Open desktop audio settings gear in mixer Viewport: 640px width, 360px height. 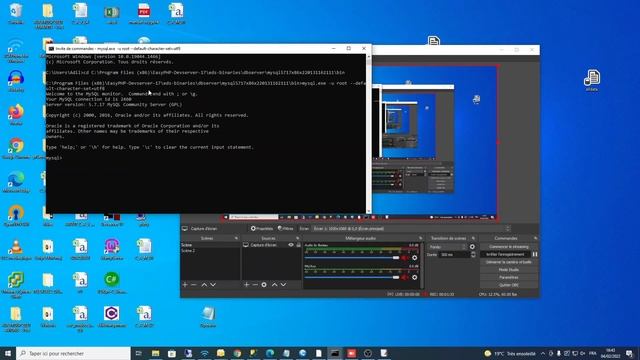coord(415,258)
